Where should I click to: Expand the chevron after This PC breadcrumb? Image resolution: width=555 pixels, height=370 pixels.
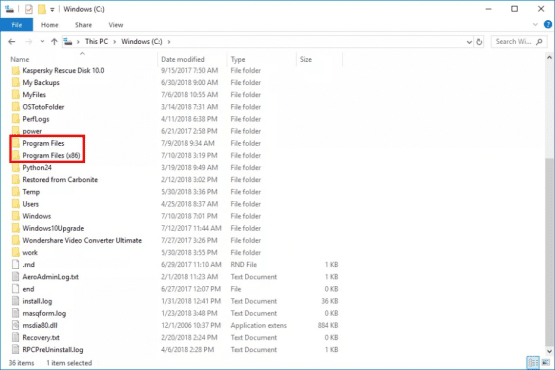pos(115,42)
